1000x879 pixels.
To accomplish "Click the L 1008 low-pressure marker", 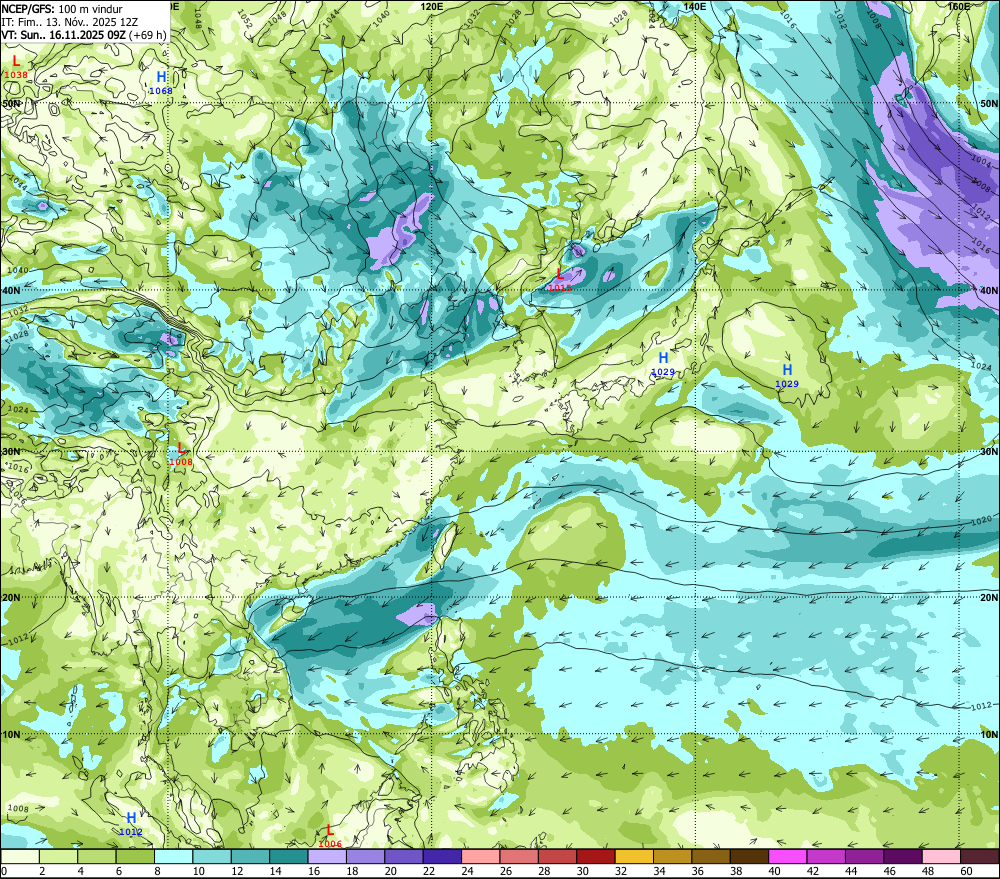I will click(x=181, y=454).
